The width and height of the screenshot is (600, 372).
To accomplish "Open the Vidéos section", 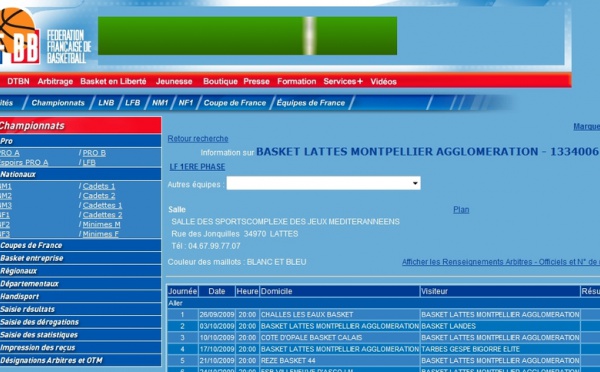I will pyautogui.click(x=383, y=81).
